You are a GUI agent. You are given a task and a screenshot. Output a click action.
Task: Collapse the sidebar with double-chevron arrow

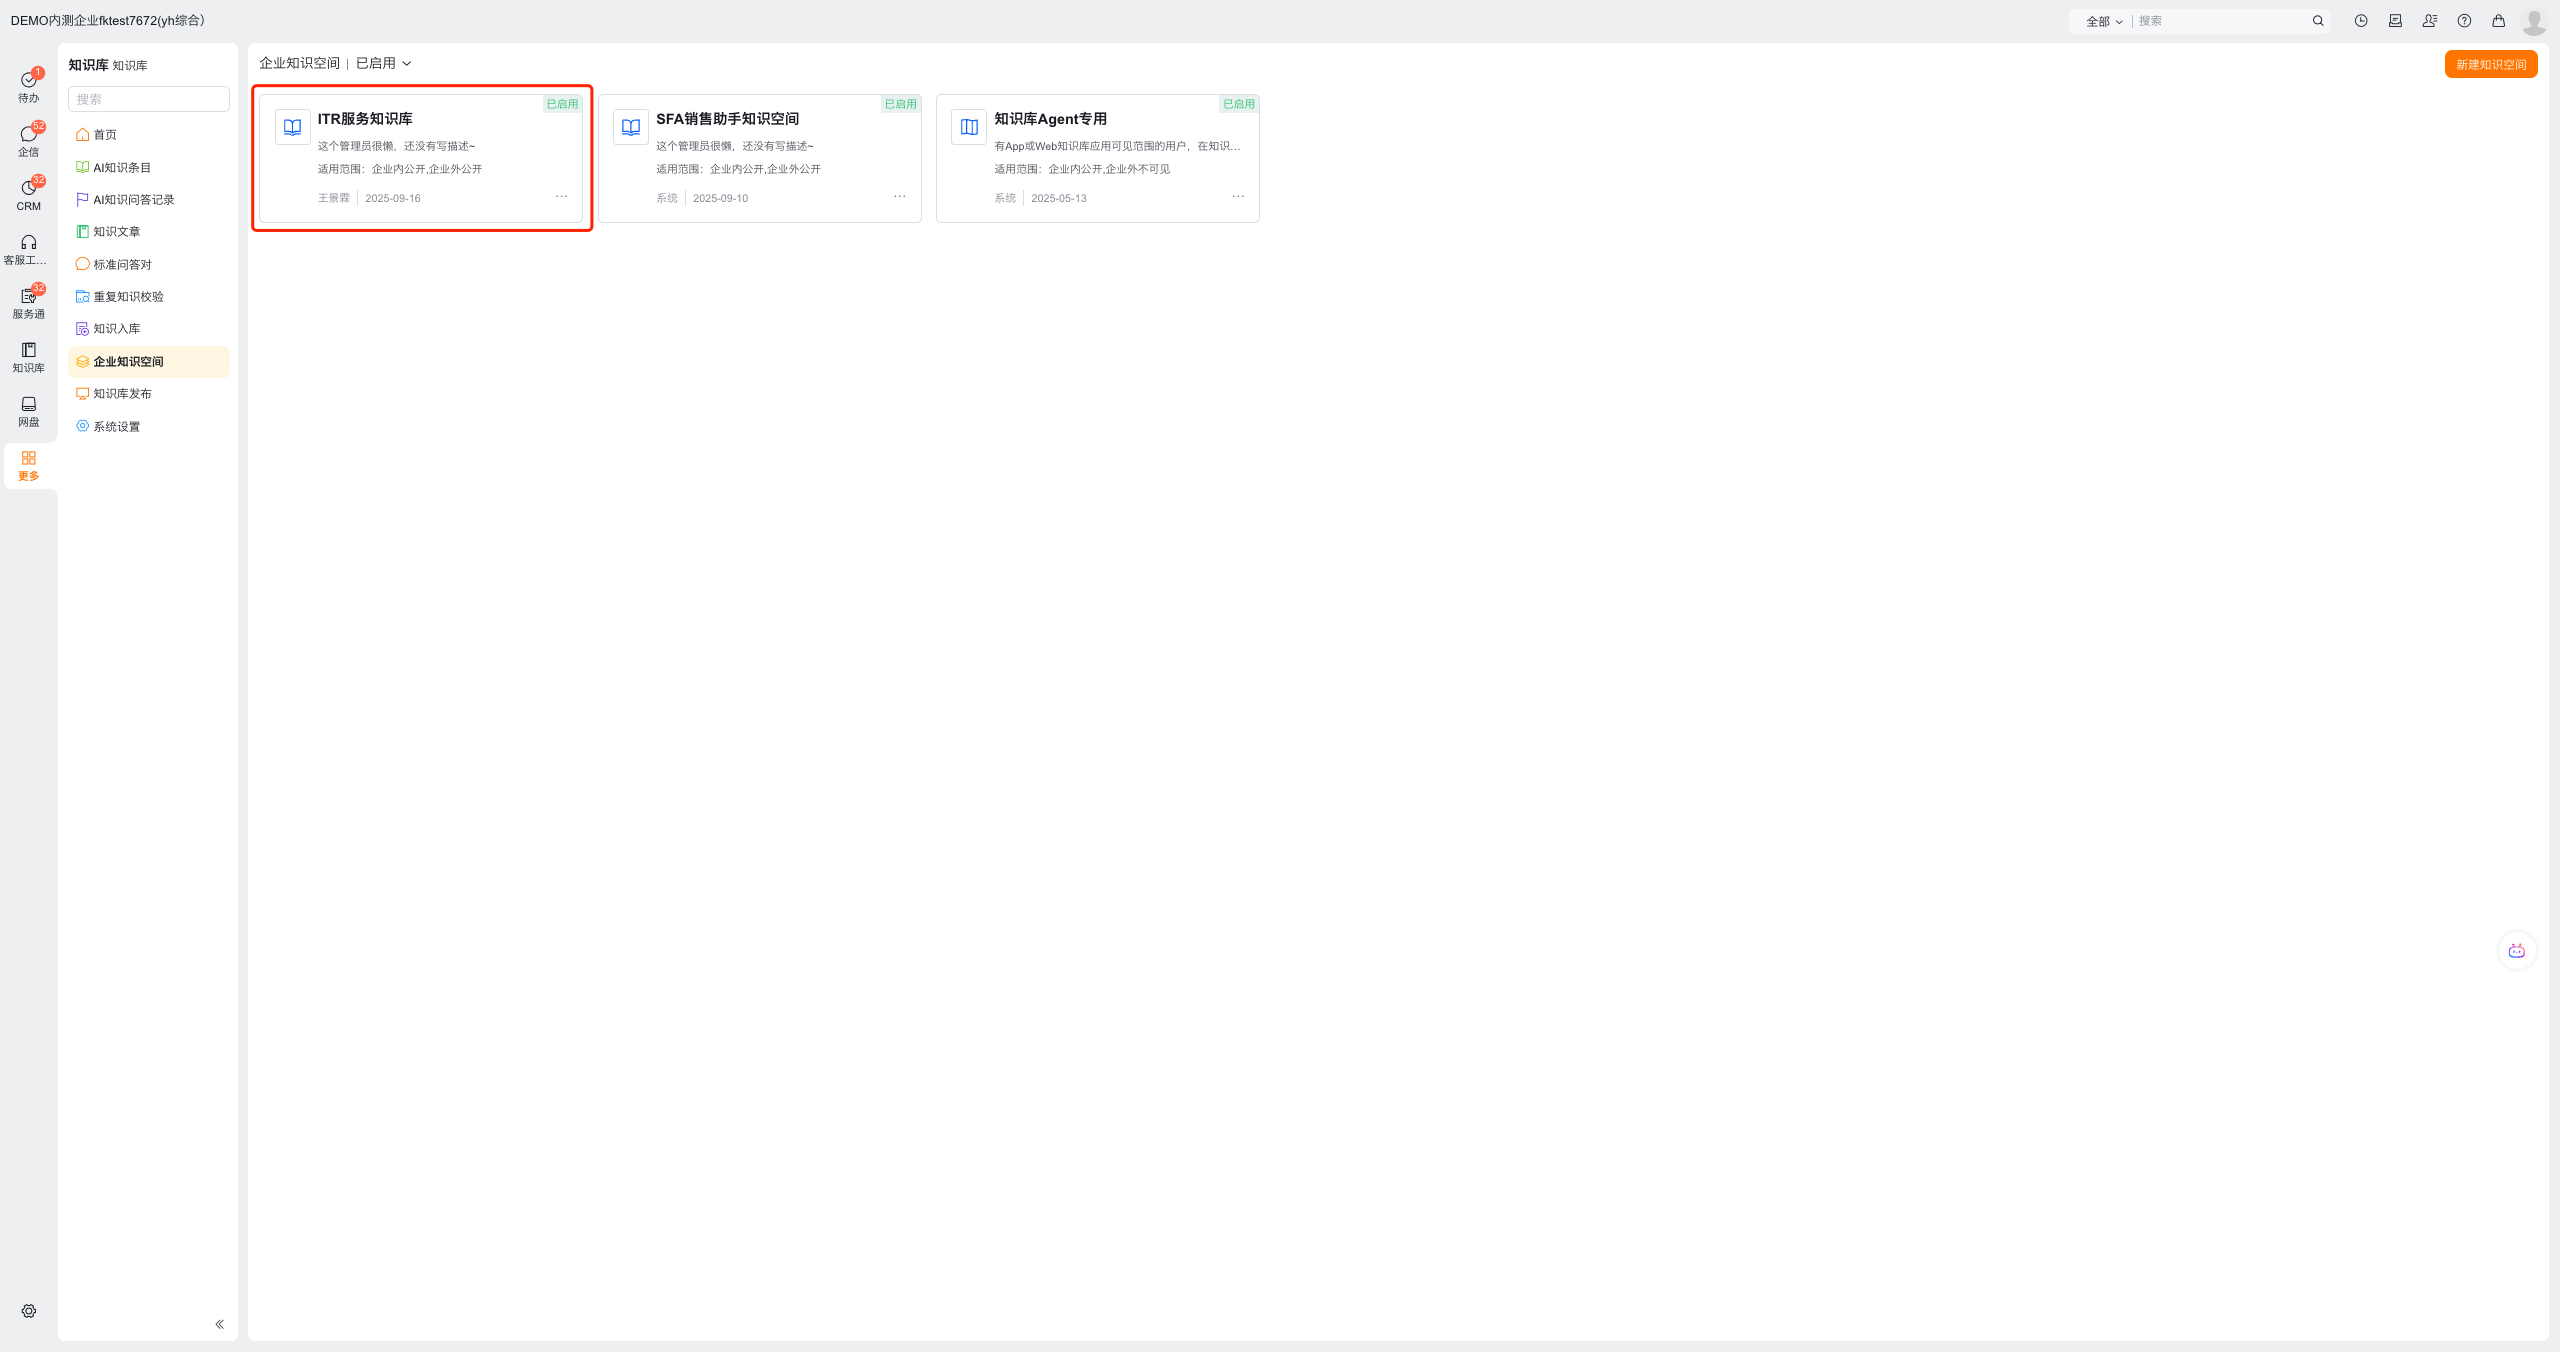(x=219, y=1324)
